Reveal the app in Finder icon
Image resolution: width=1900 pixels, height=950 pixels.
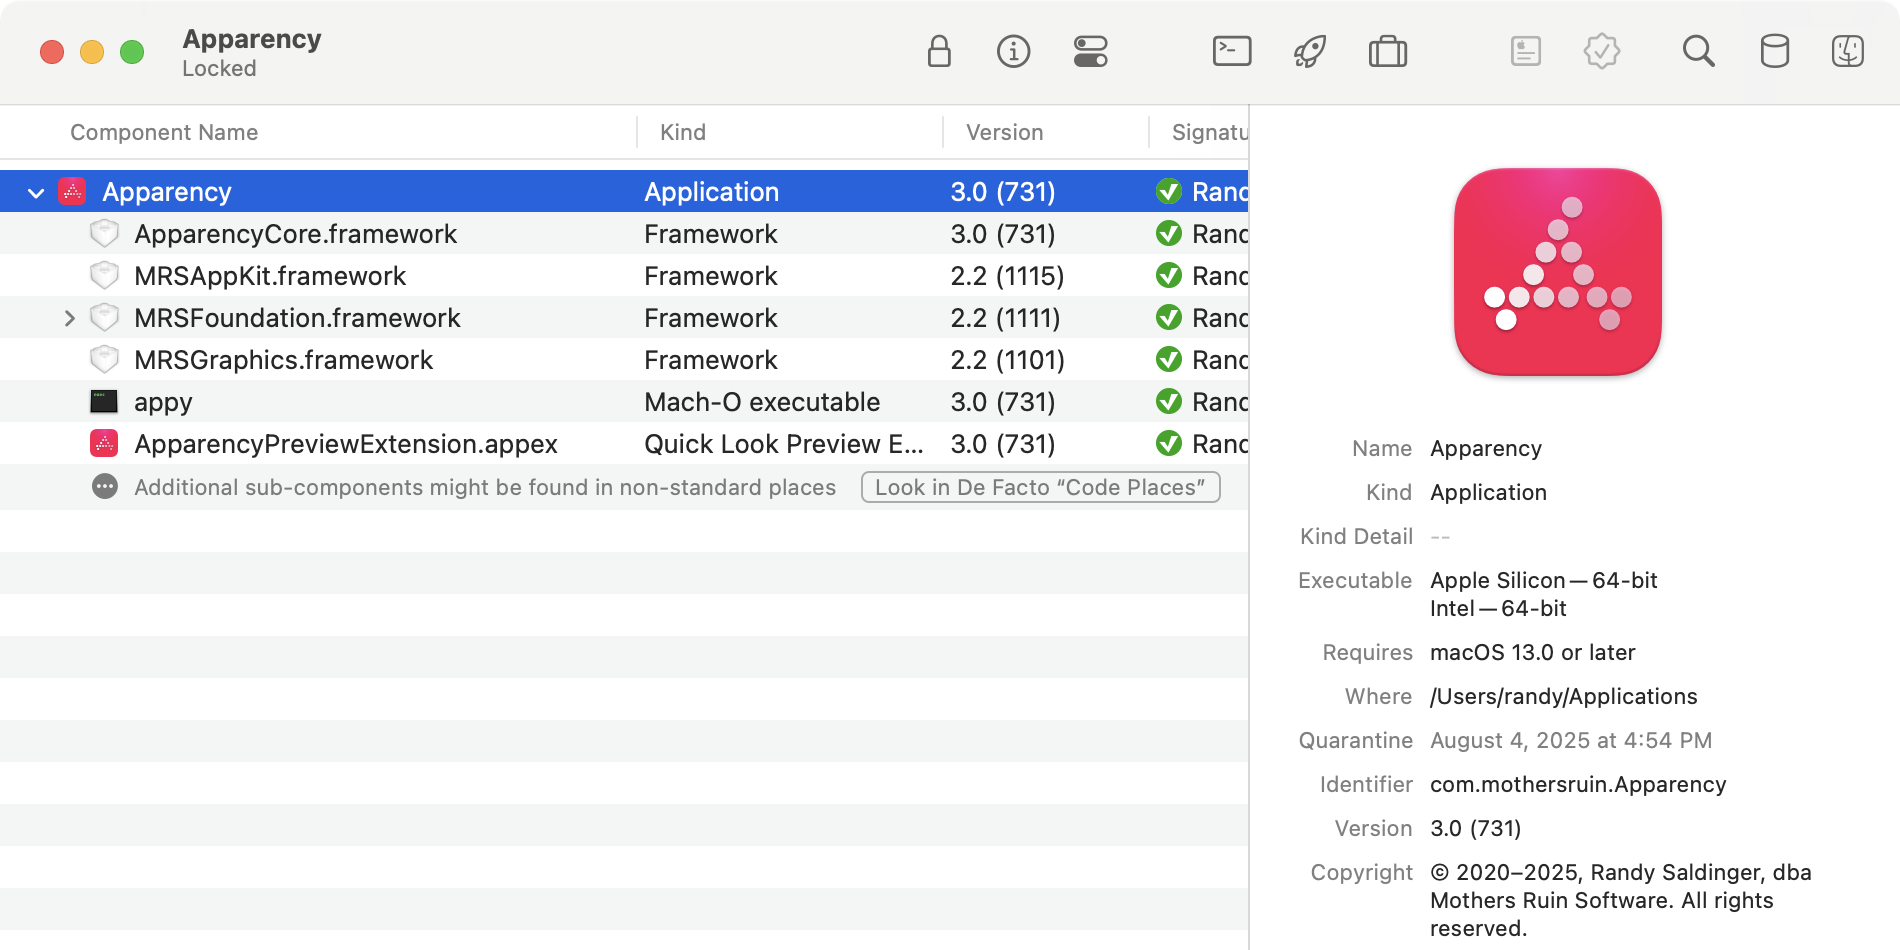(1849, 52)
